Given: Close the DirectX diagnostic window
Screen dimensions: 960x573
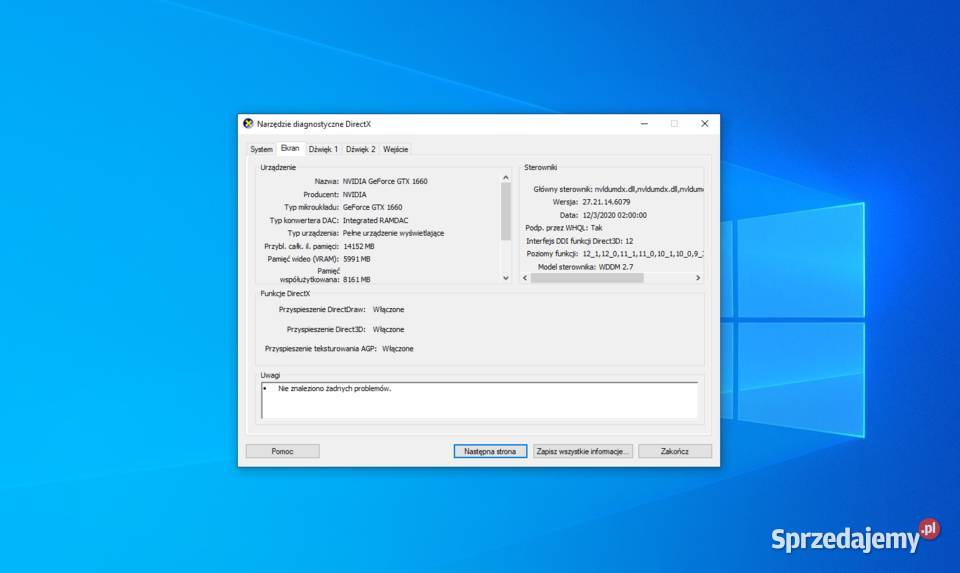Looking at the screenshot, I should (x=705, y=124).
